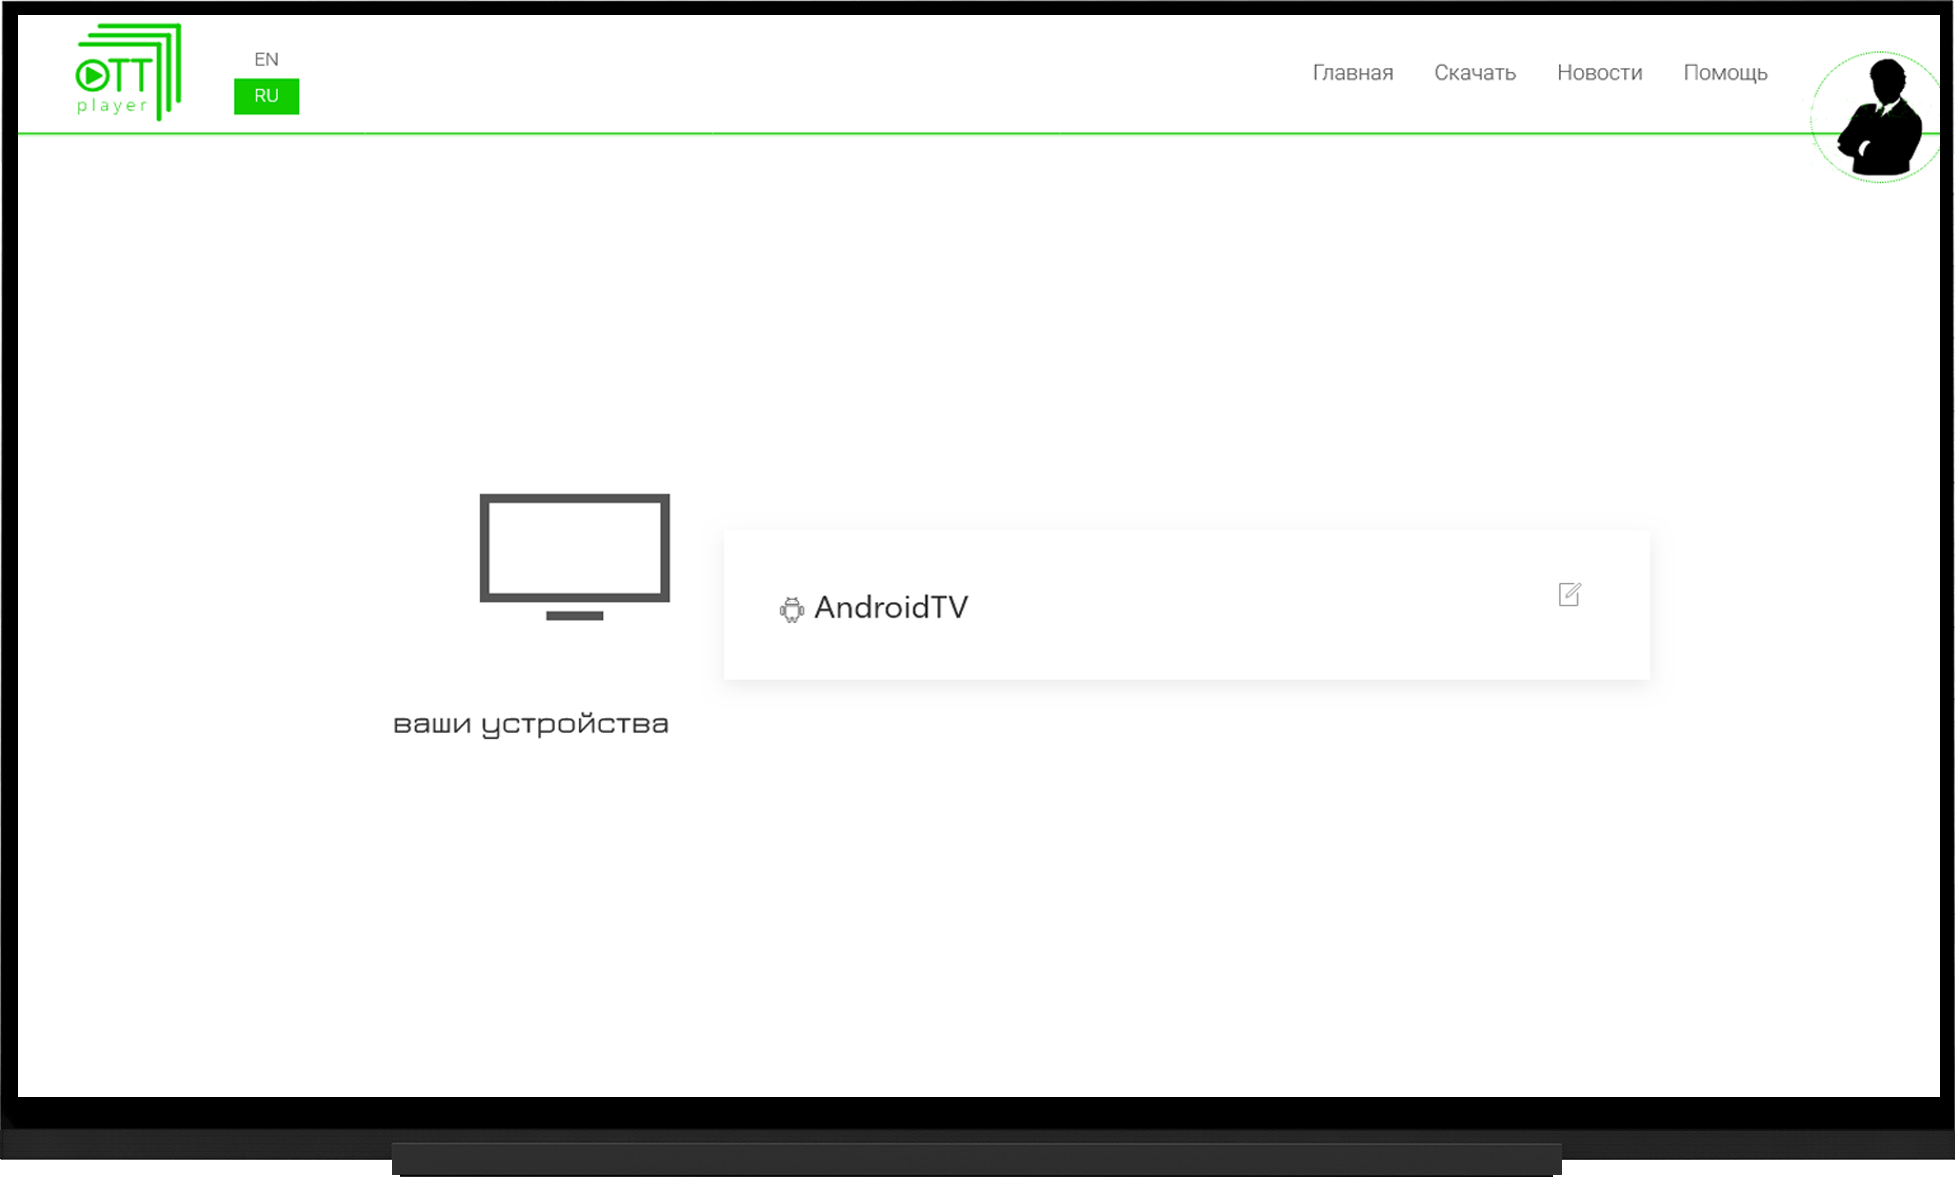Screen dimensions: 1955x1177
Task: Edit the AndroidTV device with pencil icon
Action: (1569, 595)
